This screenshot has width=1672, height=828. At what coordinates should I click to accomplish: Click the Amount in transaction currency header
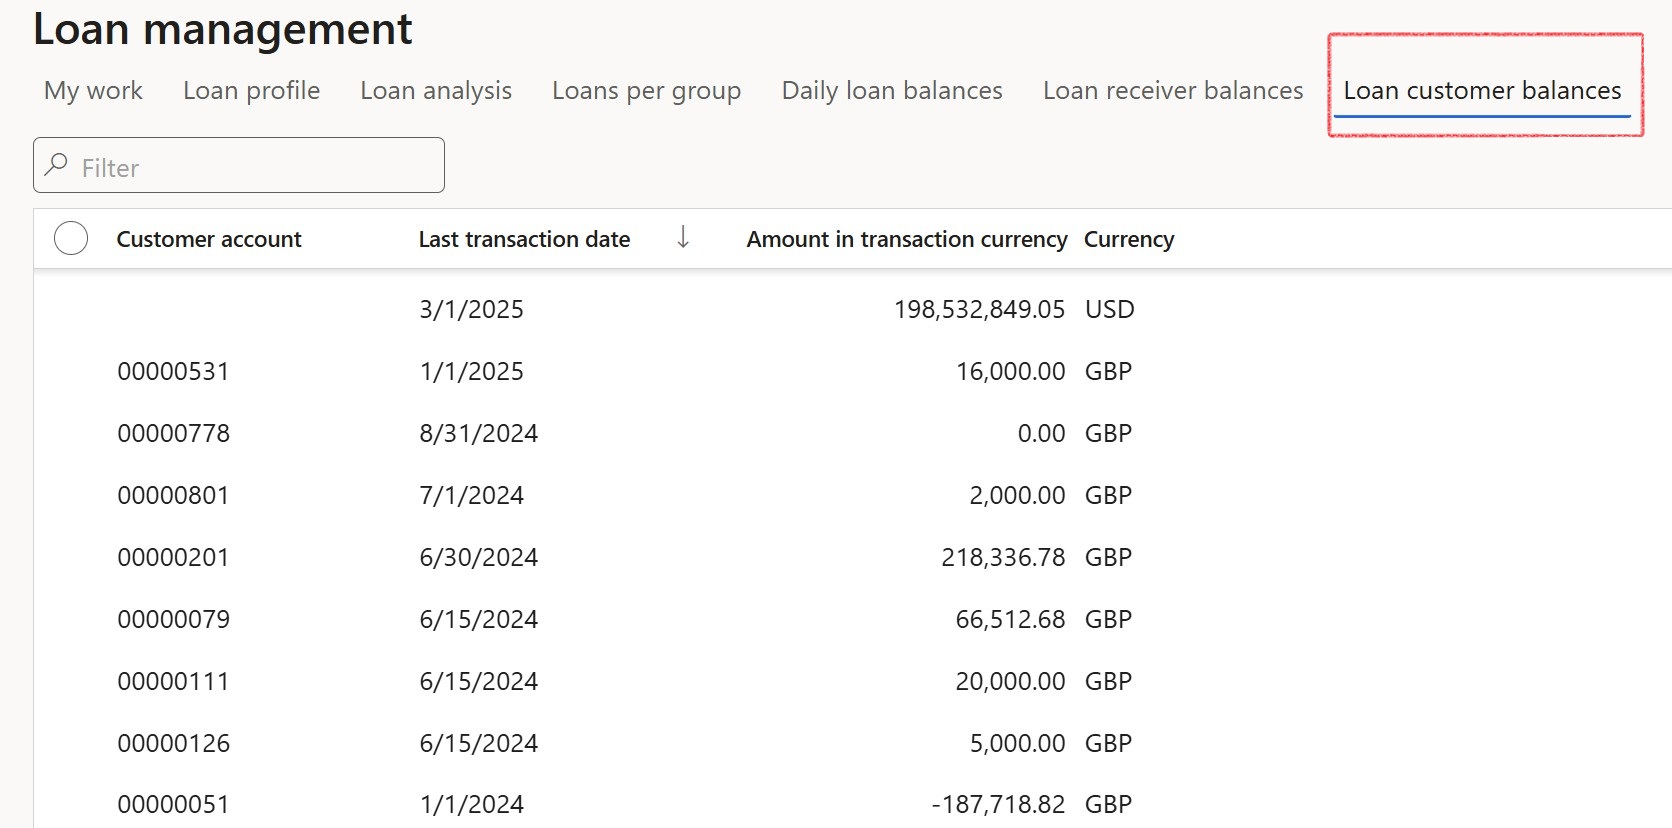pos(907,239)
